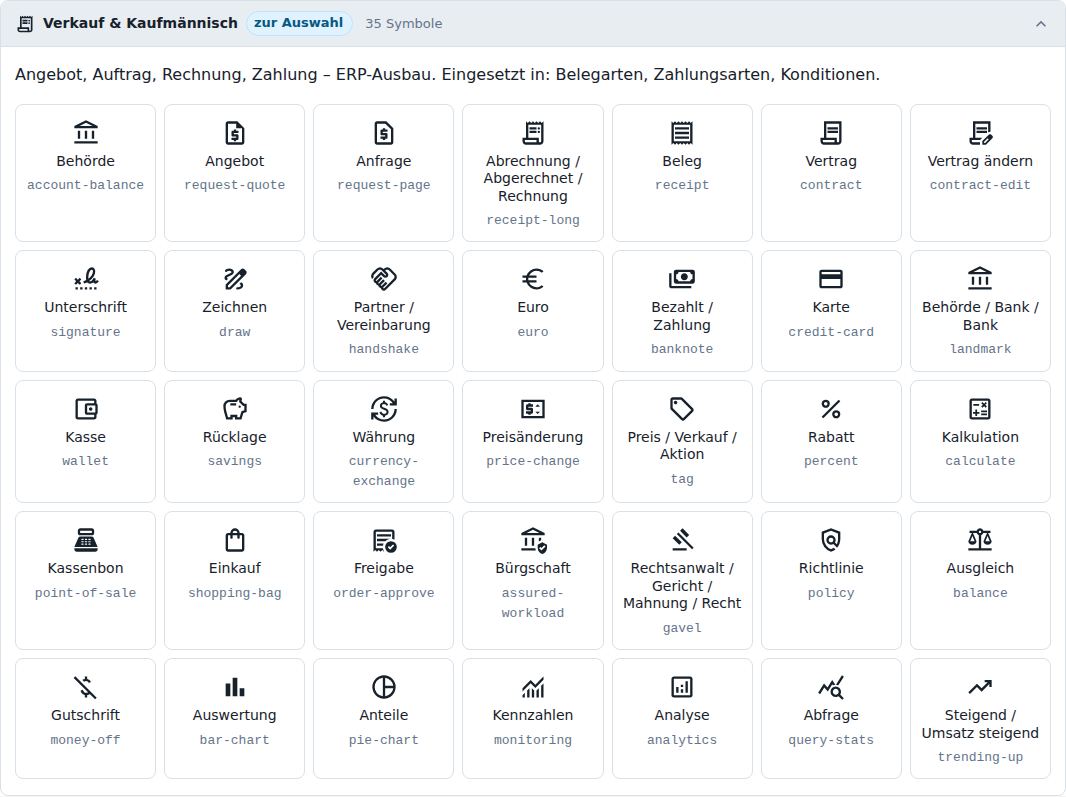Click the 'Verkauf & Kaufmännisch' section title
The height and width of the screenshot is (797, 1066).
pos(140,23)
